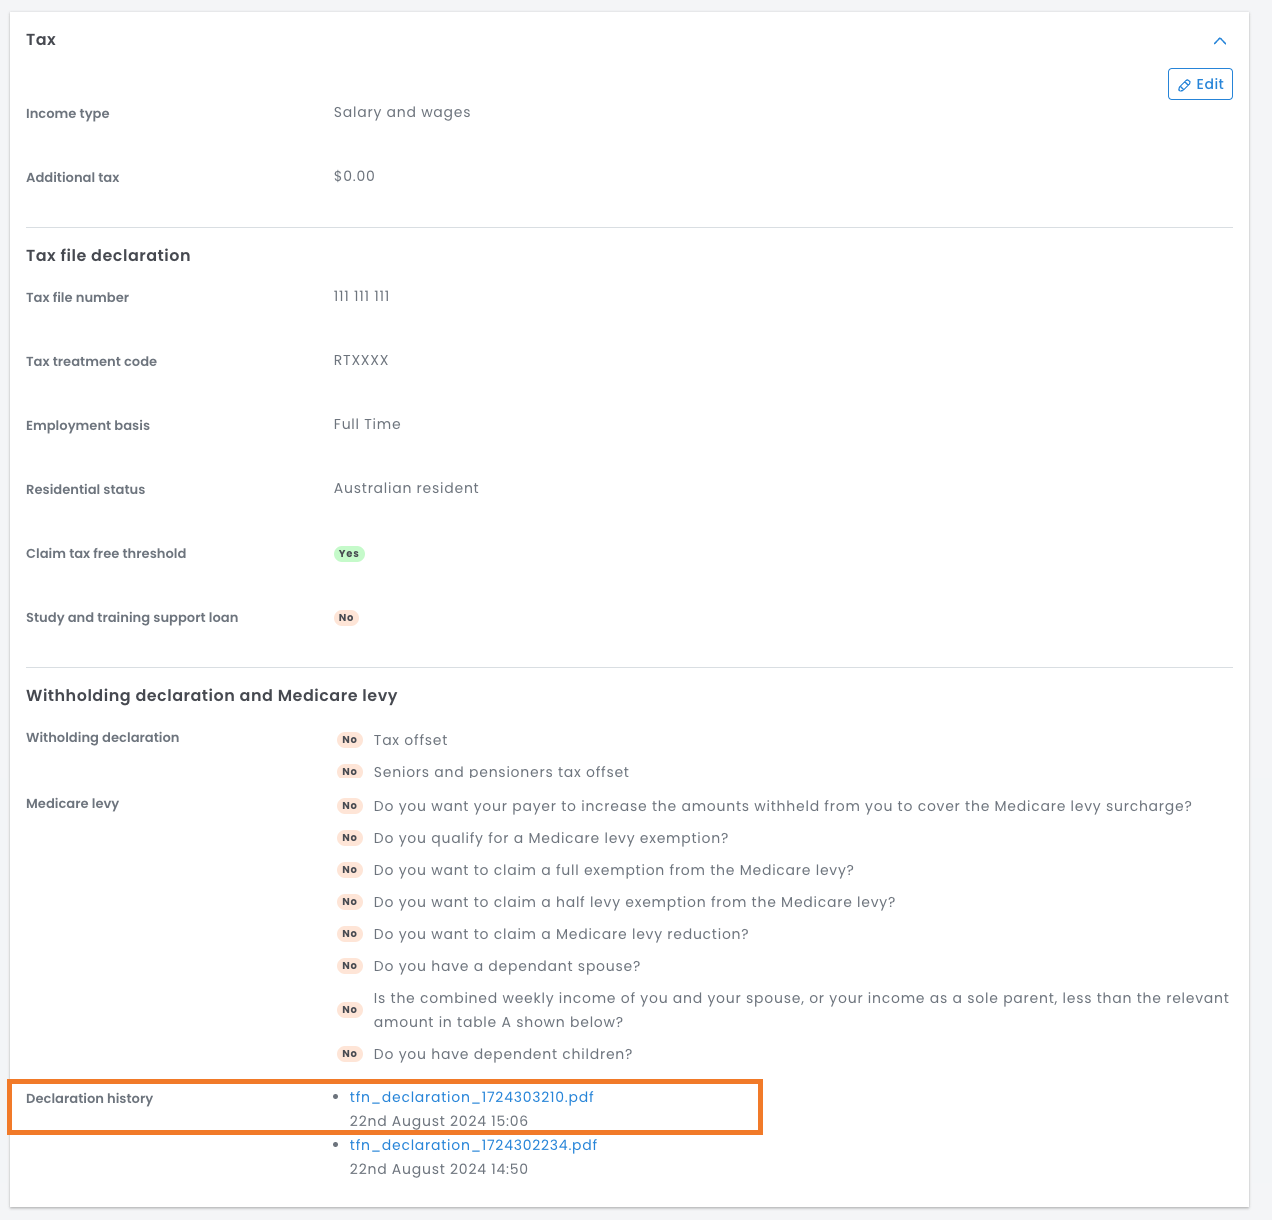Click No badge for dependent children question

coord(349,1054)
